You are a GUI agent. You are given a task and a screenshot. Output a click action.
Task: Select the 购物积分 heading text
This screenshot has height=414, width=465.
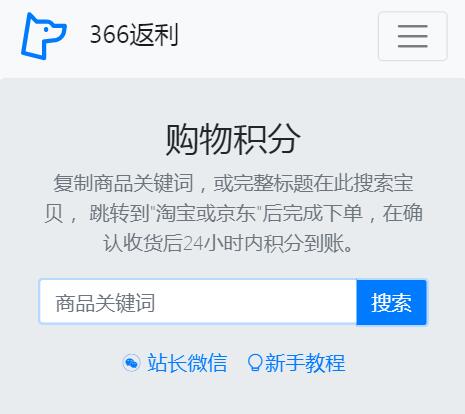tap(233, 139)
